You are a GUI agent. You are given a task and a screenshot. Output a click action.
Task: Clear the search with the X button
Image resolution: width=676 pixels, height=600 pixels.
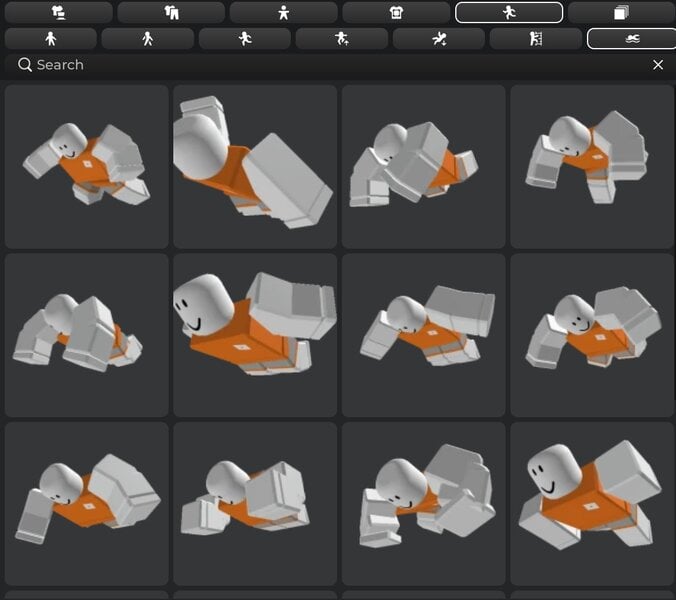click(x=658, y=65)
